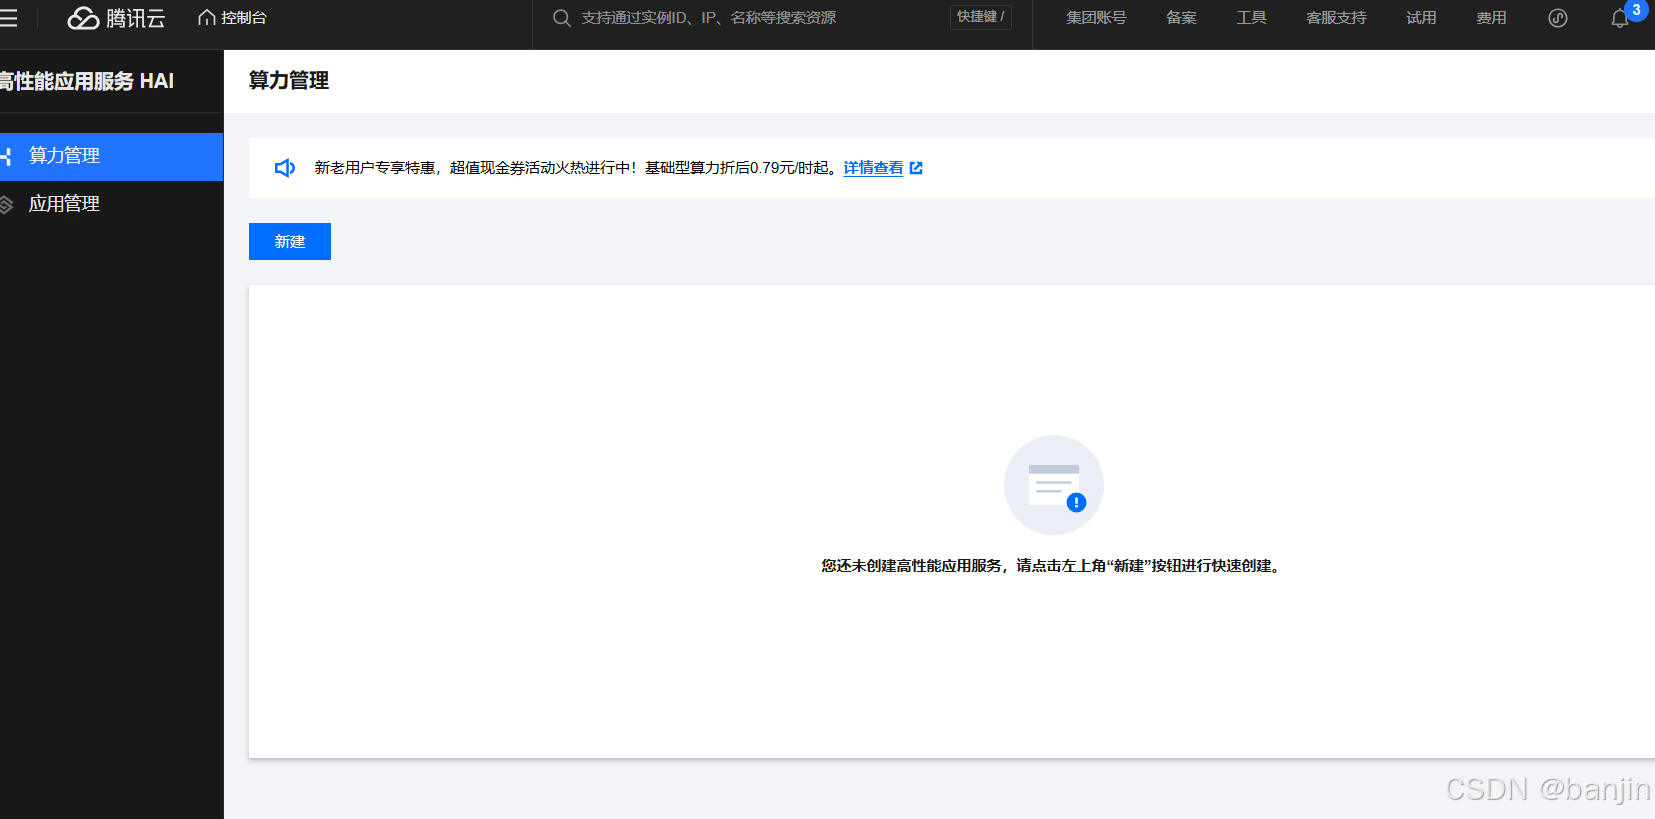This screenshot has width=1655, height=819.
Task: Click the external link icon after 详情查看
Action: tap(916, 168)
